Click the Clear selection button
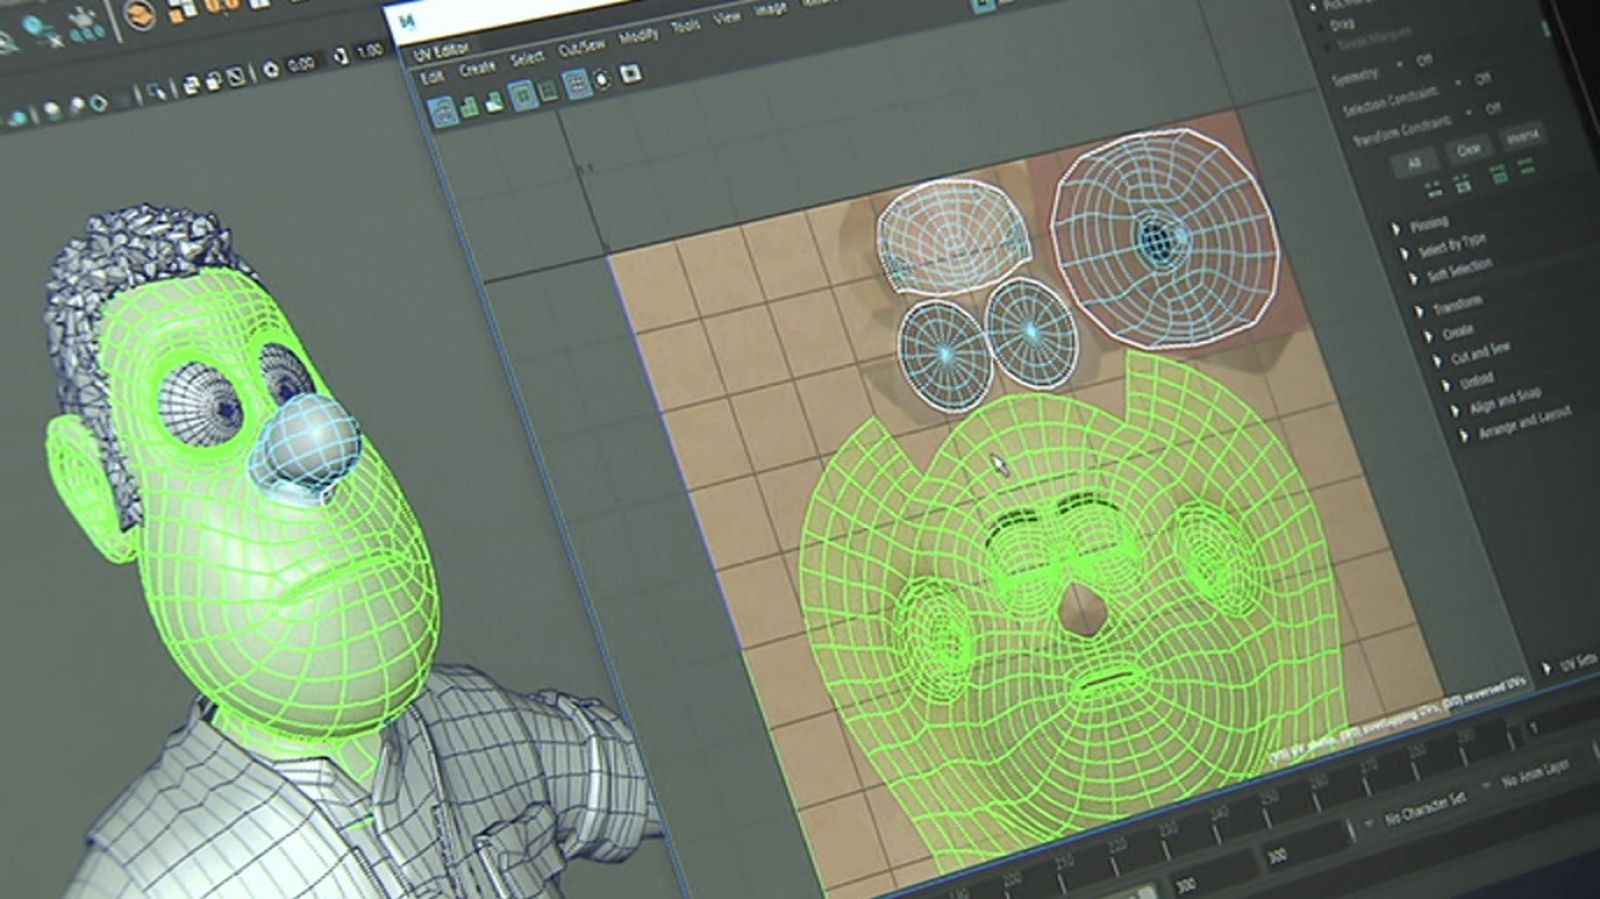 click(1468, 149)
